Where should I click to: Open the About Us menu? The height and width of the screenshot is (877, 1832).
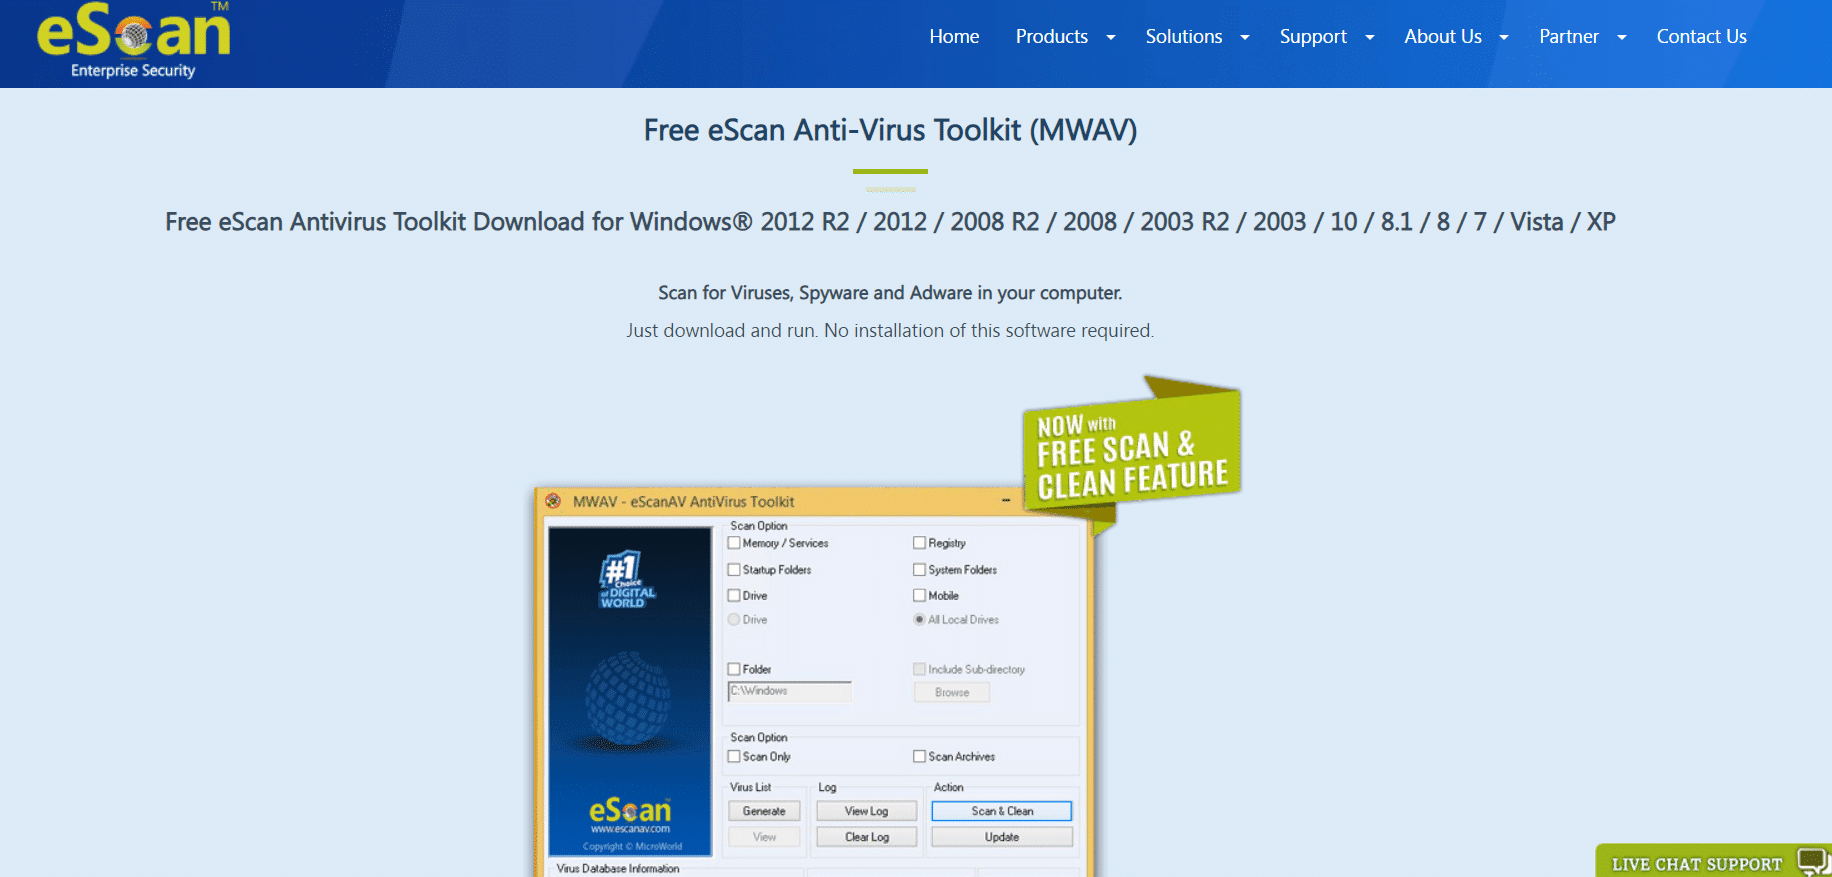1443,36
